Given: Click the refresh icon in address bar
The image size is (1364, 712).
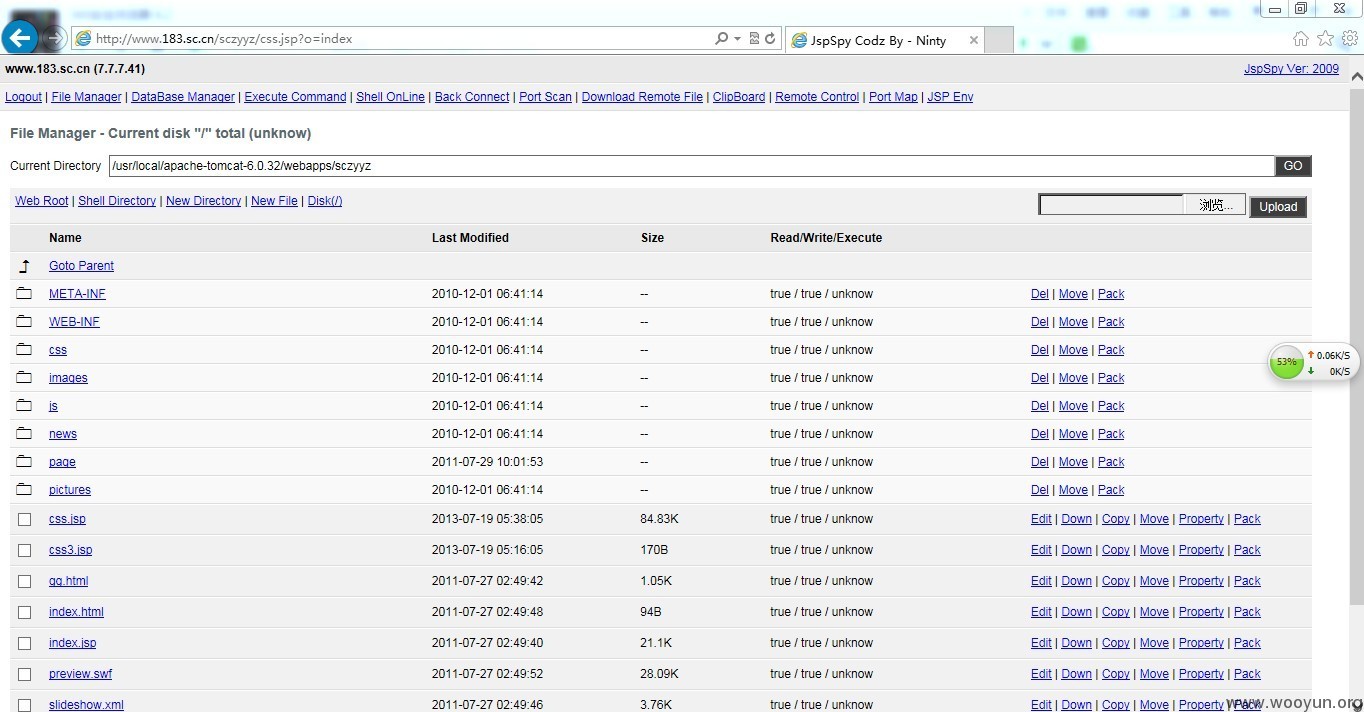Looking at the screenshot, I should pyautogui.click(x=770, y=39).
